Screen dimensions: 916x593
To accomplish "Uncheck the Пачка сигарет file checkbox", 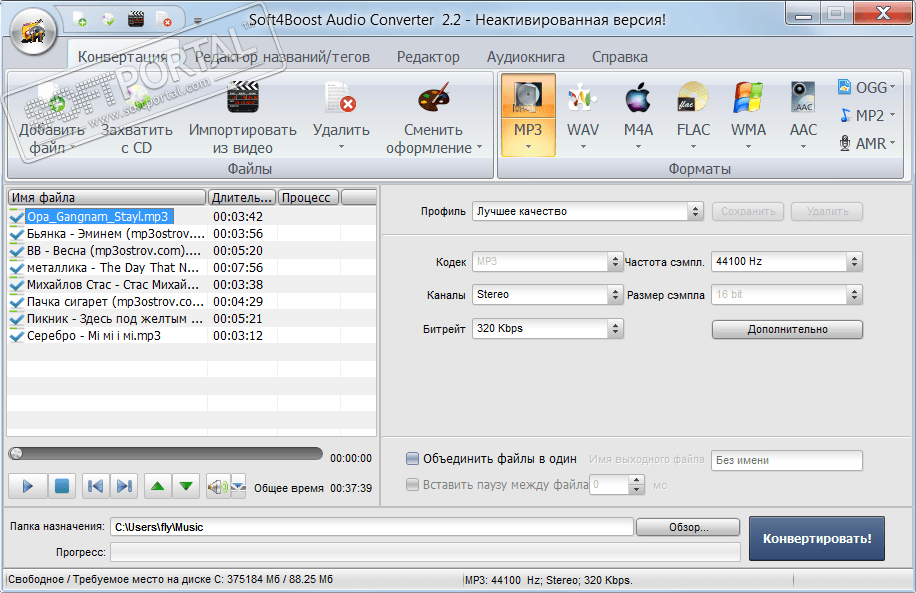I will coord(17,301).
